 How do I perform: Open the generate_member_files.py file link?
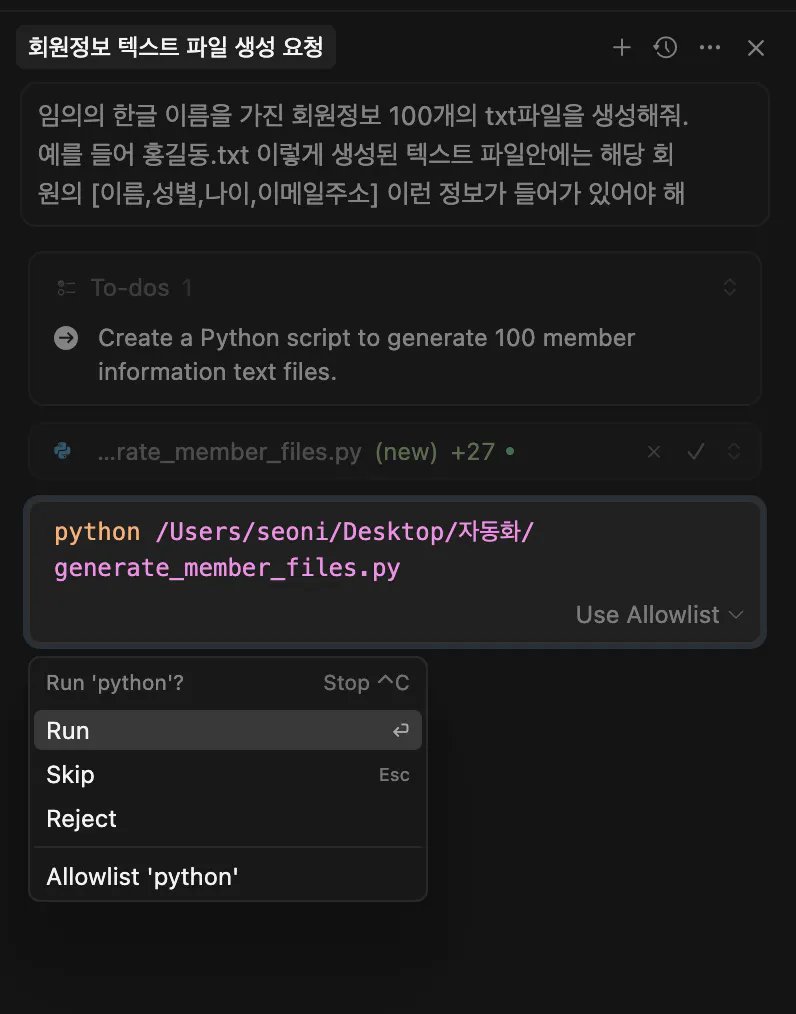pos(229,452)
